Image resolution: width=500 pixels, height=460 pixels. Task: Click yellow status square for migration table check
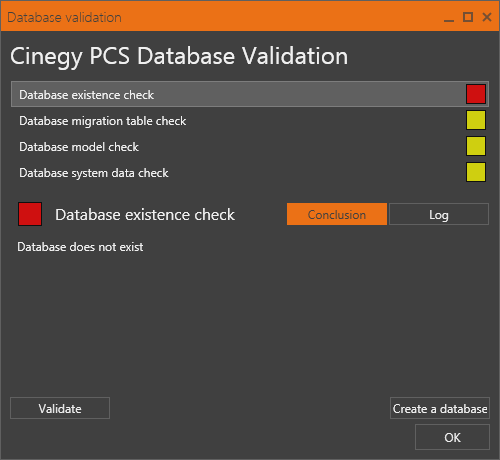tap(476, 120)
